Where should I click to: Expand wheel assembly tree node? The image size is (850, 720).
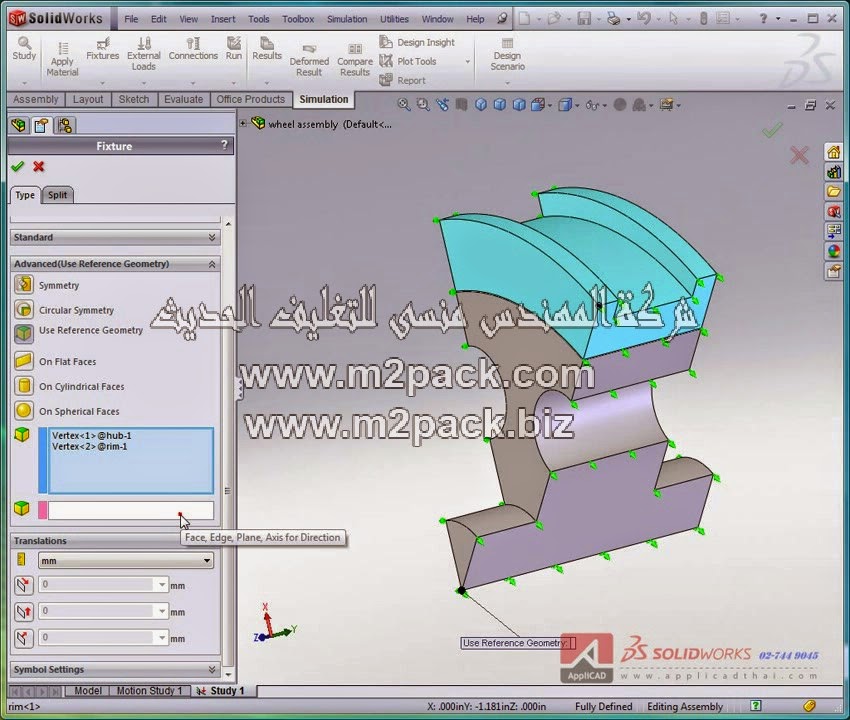point(243,124)
